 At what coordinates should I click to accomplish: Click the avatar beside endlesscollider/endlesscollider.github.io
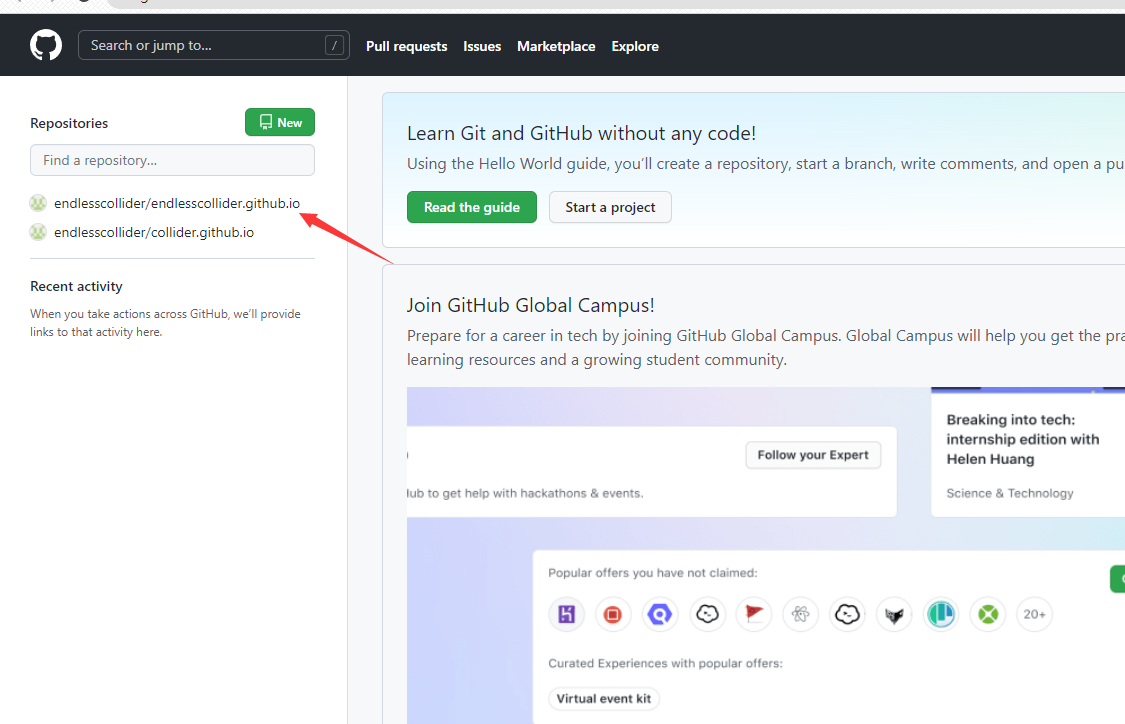(x=38, y=203)
